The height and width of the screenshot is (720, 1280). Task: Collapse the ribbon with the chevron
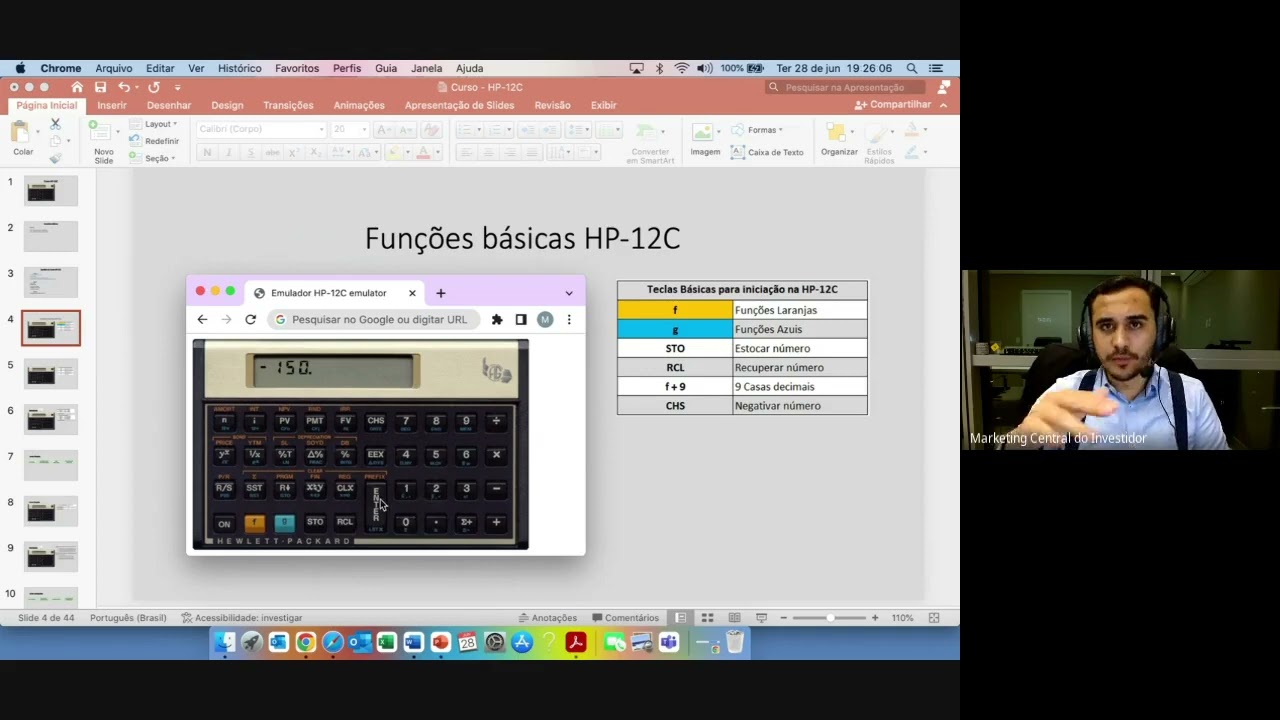pos(943,104)
